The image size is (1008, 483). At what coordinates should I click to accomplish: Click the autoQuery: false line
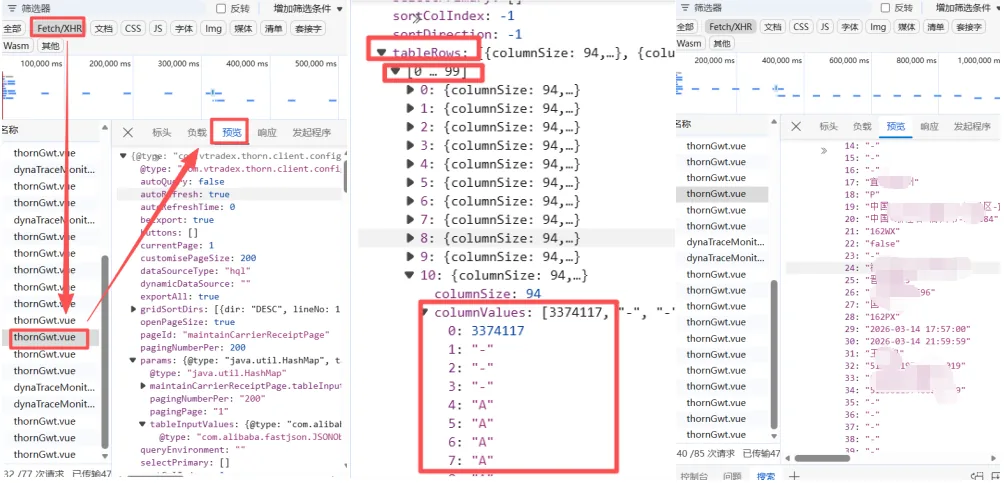182,181
